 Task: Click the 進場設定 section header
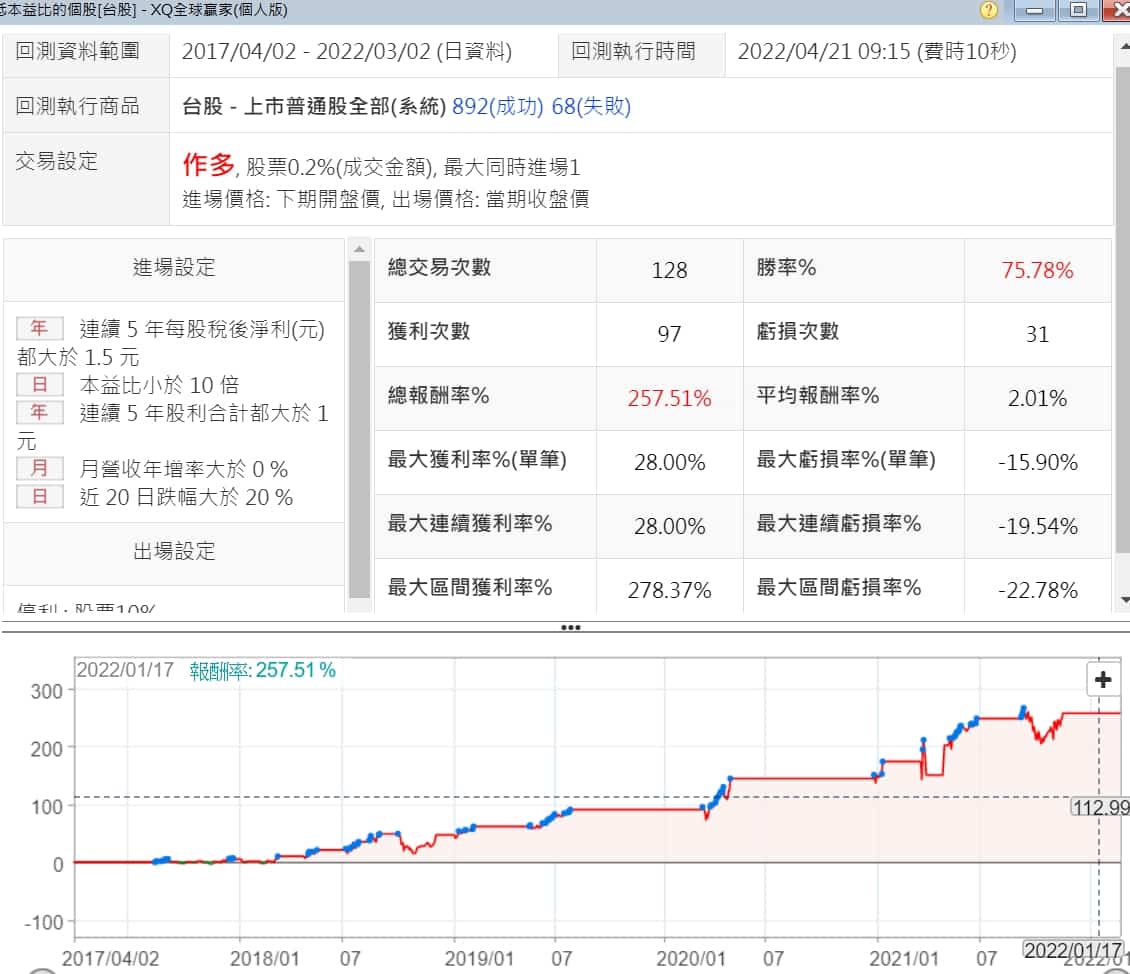point(174,268)
